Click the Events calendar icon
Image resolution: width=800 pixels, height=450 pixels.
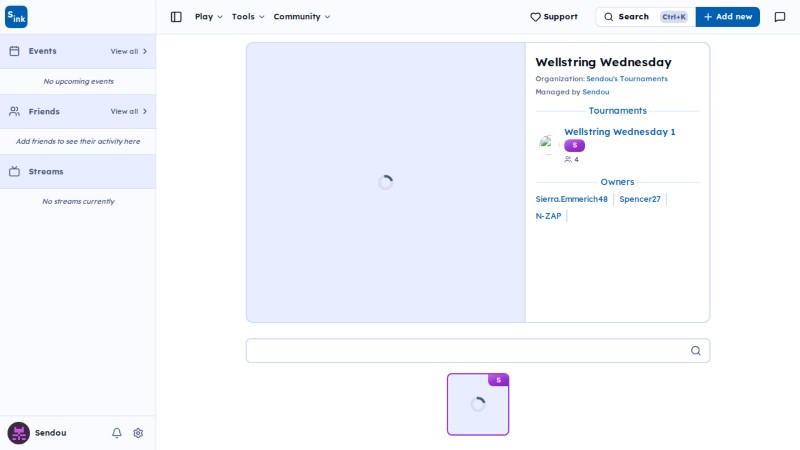pos(14,51)
